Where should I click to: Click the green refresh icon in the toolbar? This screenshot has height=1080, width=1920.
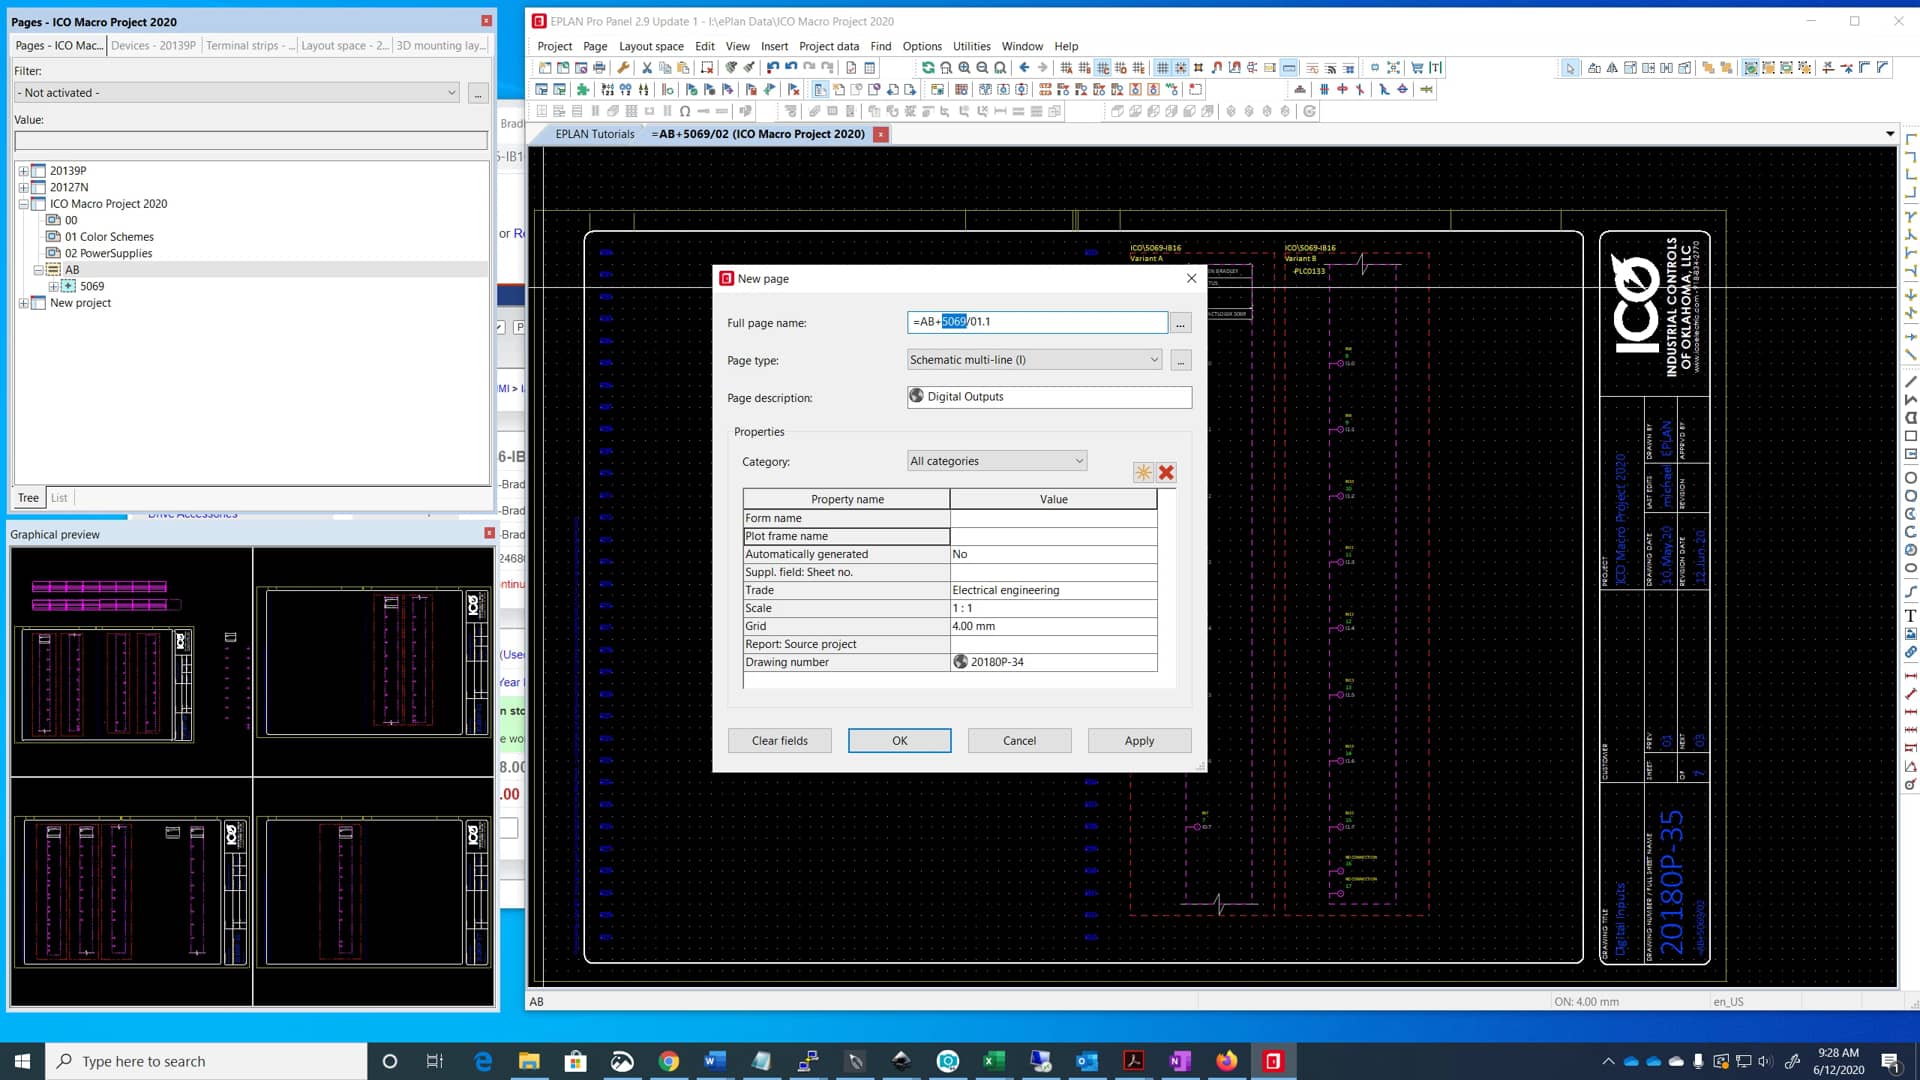click(x=928, y=66)
